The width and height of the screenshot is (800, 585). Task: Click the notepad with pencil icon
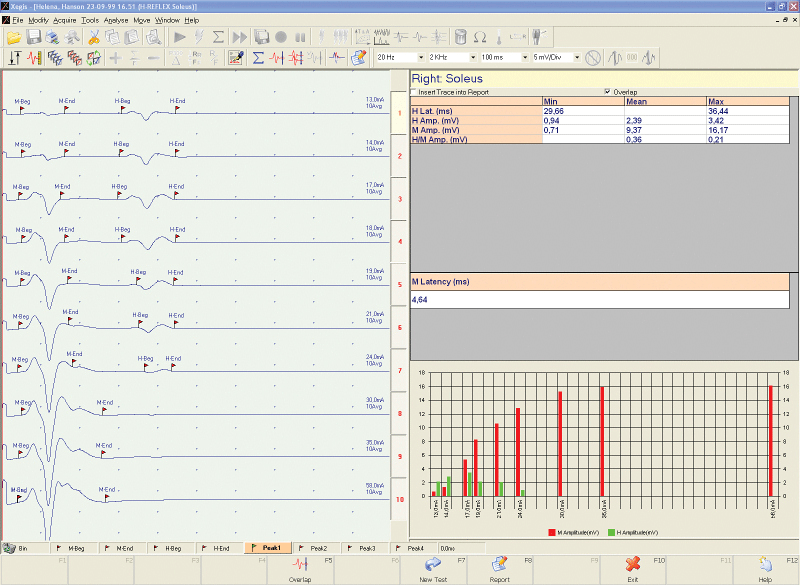point(358,57)
